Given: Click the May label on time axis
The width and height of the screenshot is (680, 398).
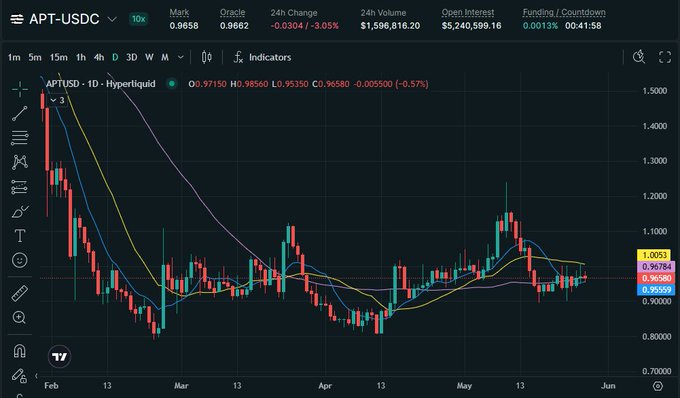Looking at the screenshot, I should [464, 386].
